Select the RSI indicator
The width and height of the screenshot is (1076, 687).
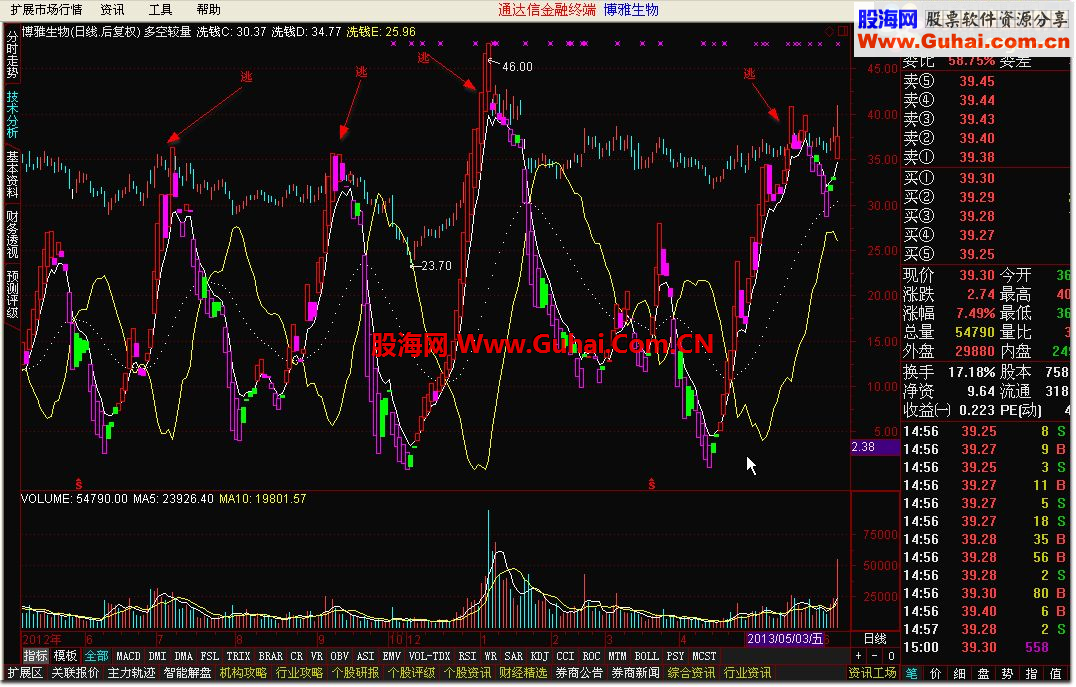[x=467, y=656]
